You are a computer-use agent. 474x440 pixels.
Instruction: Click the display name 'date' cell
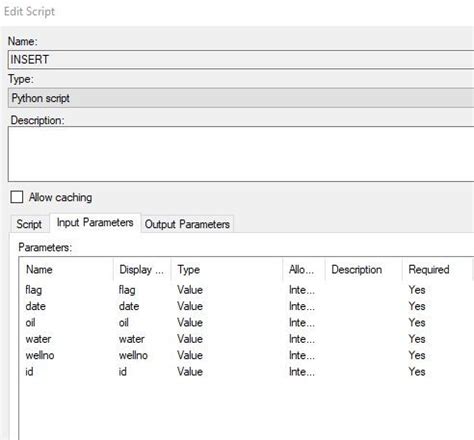point(129,306)
